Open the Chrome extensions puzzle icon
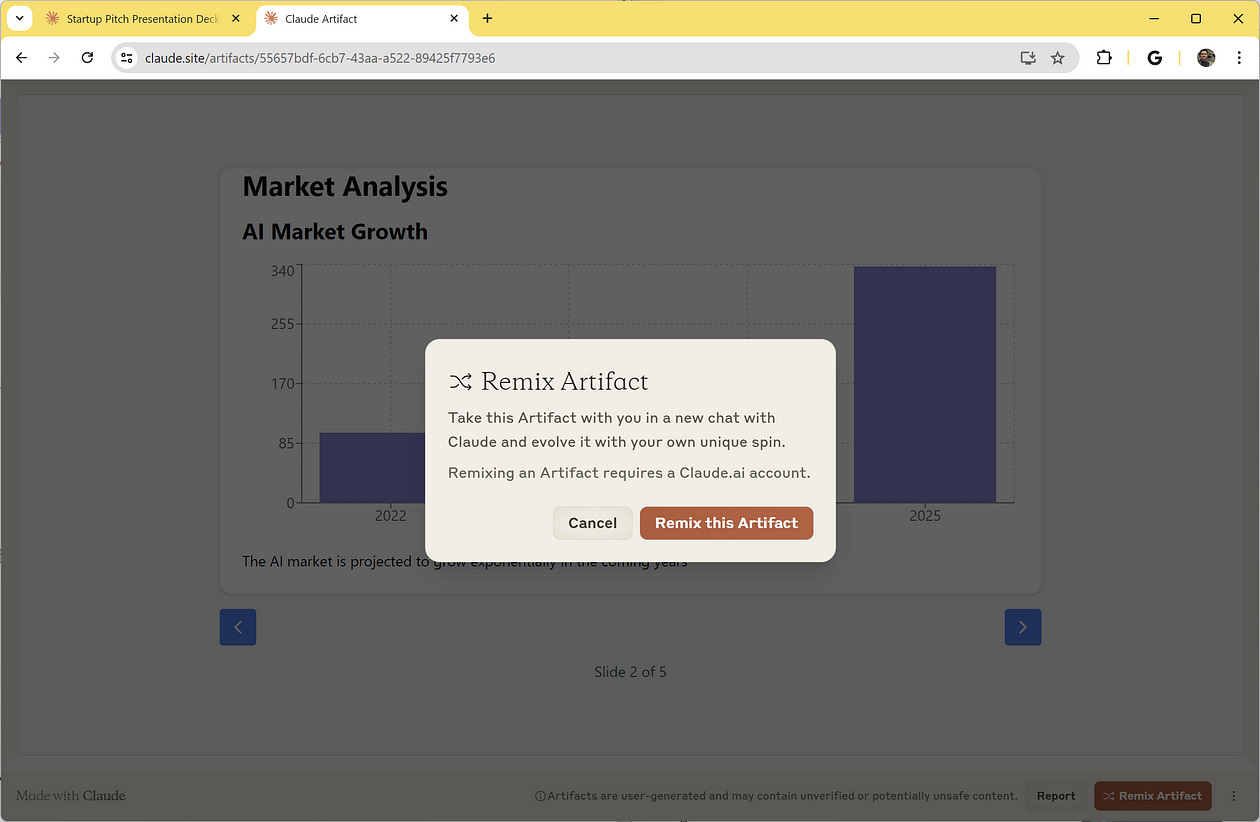The image size is (1260, 822). tap(1104, 58)
